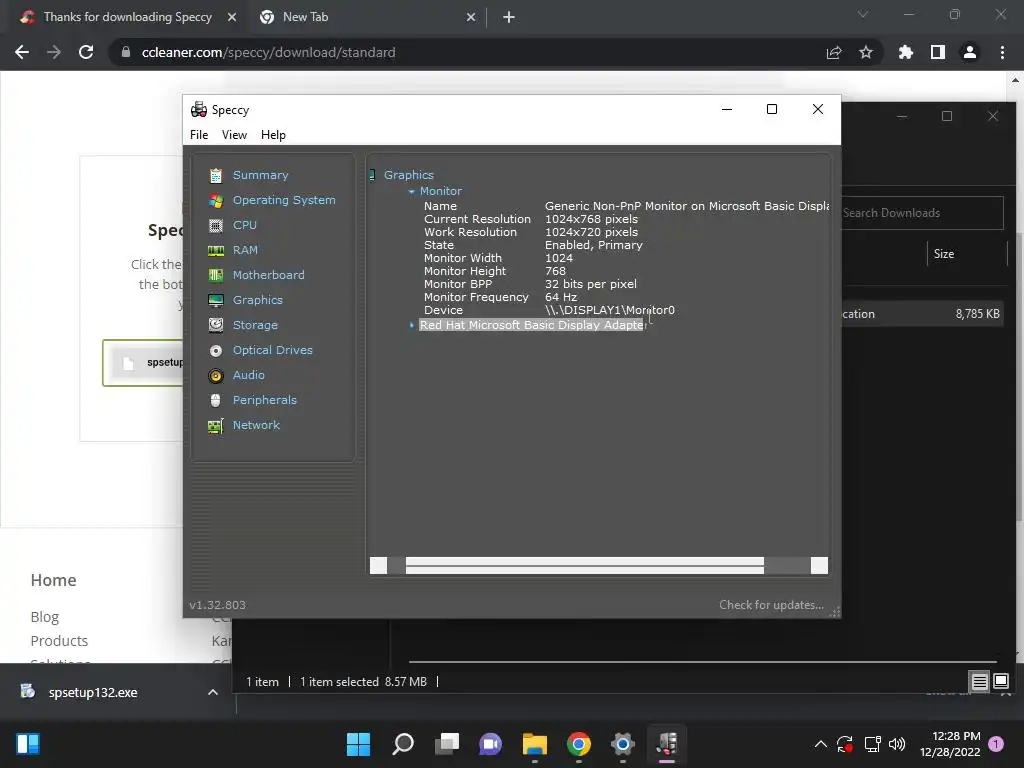Select the Monitor Frequency row
1024x768 pixels.
tap(500, 297)
